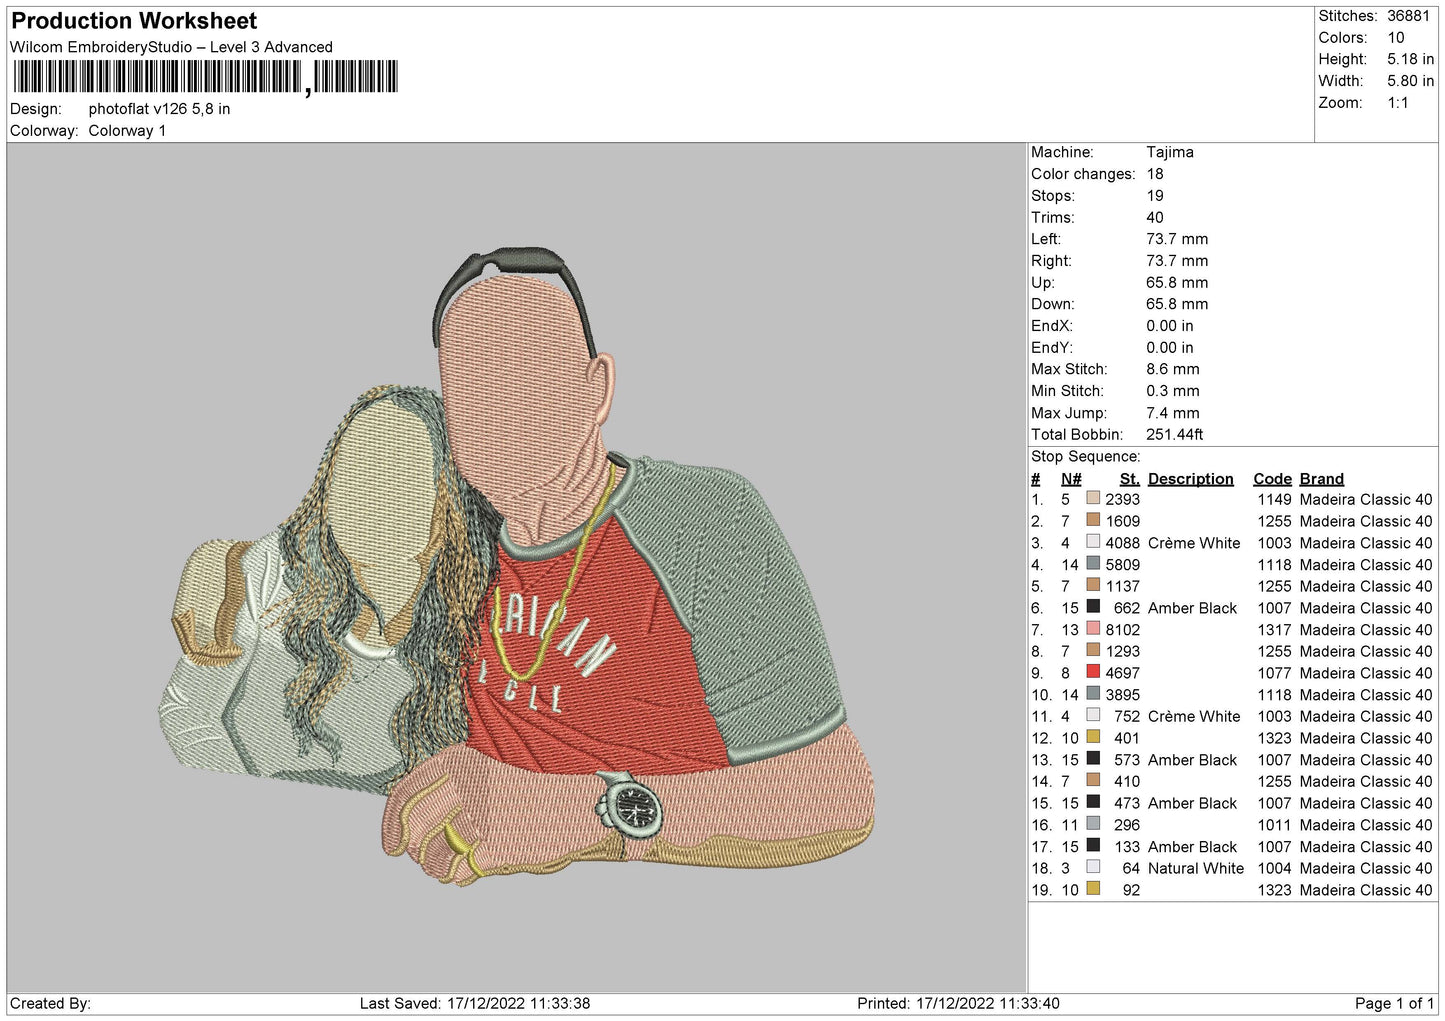The width and height of the screenshot is (1445, 1021).
Task: Click code 1149 in stop row 1
Action: 1274,500
